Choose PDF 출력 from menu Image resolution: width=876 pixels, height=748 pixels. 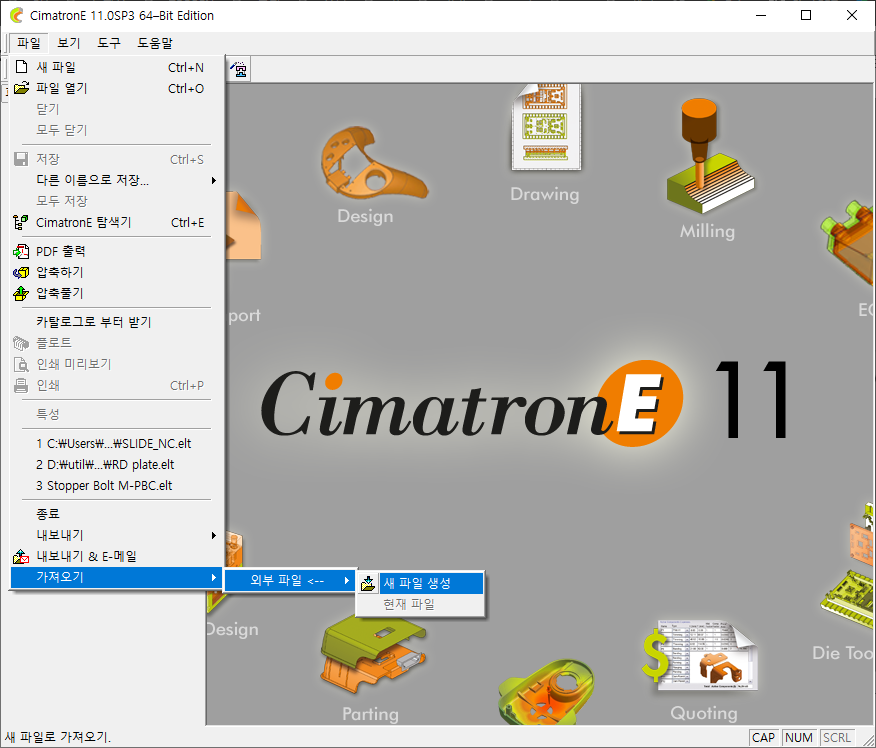pyautogui.click(x=117, y=251)
